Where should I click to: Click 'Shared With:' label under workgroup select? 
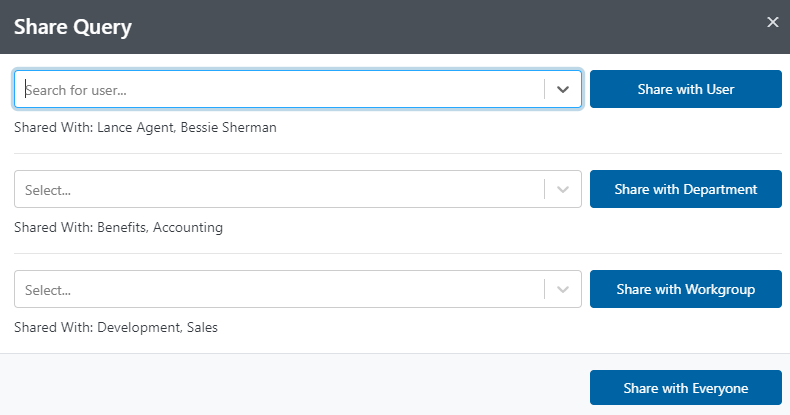(53, 327)
